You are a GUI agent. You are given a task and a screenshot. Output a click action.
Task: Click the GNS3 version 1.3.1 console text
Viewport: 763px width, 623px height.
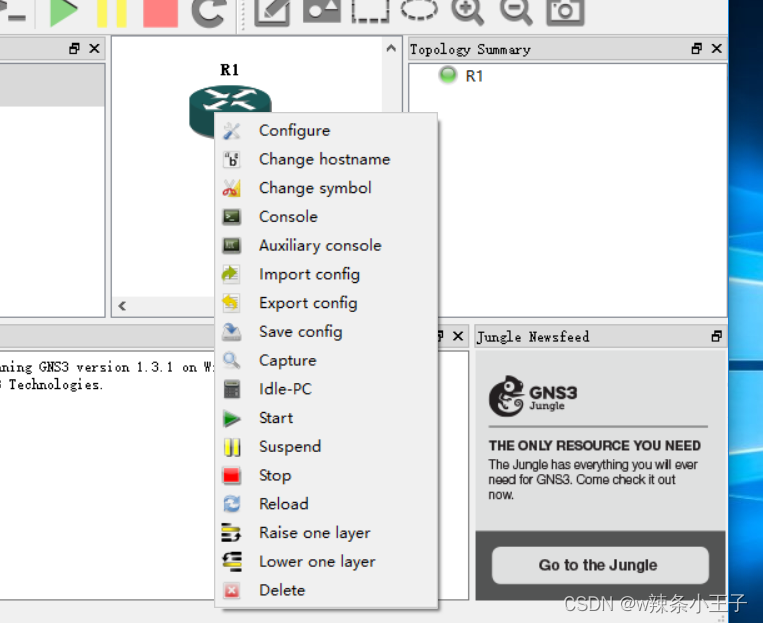point(106,367)
